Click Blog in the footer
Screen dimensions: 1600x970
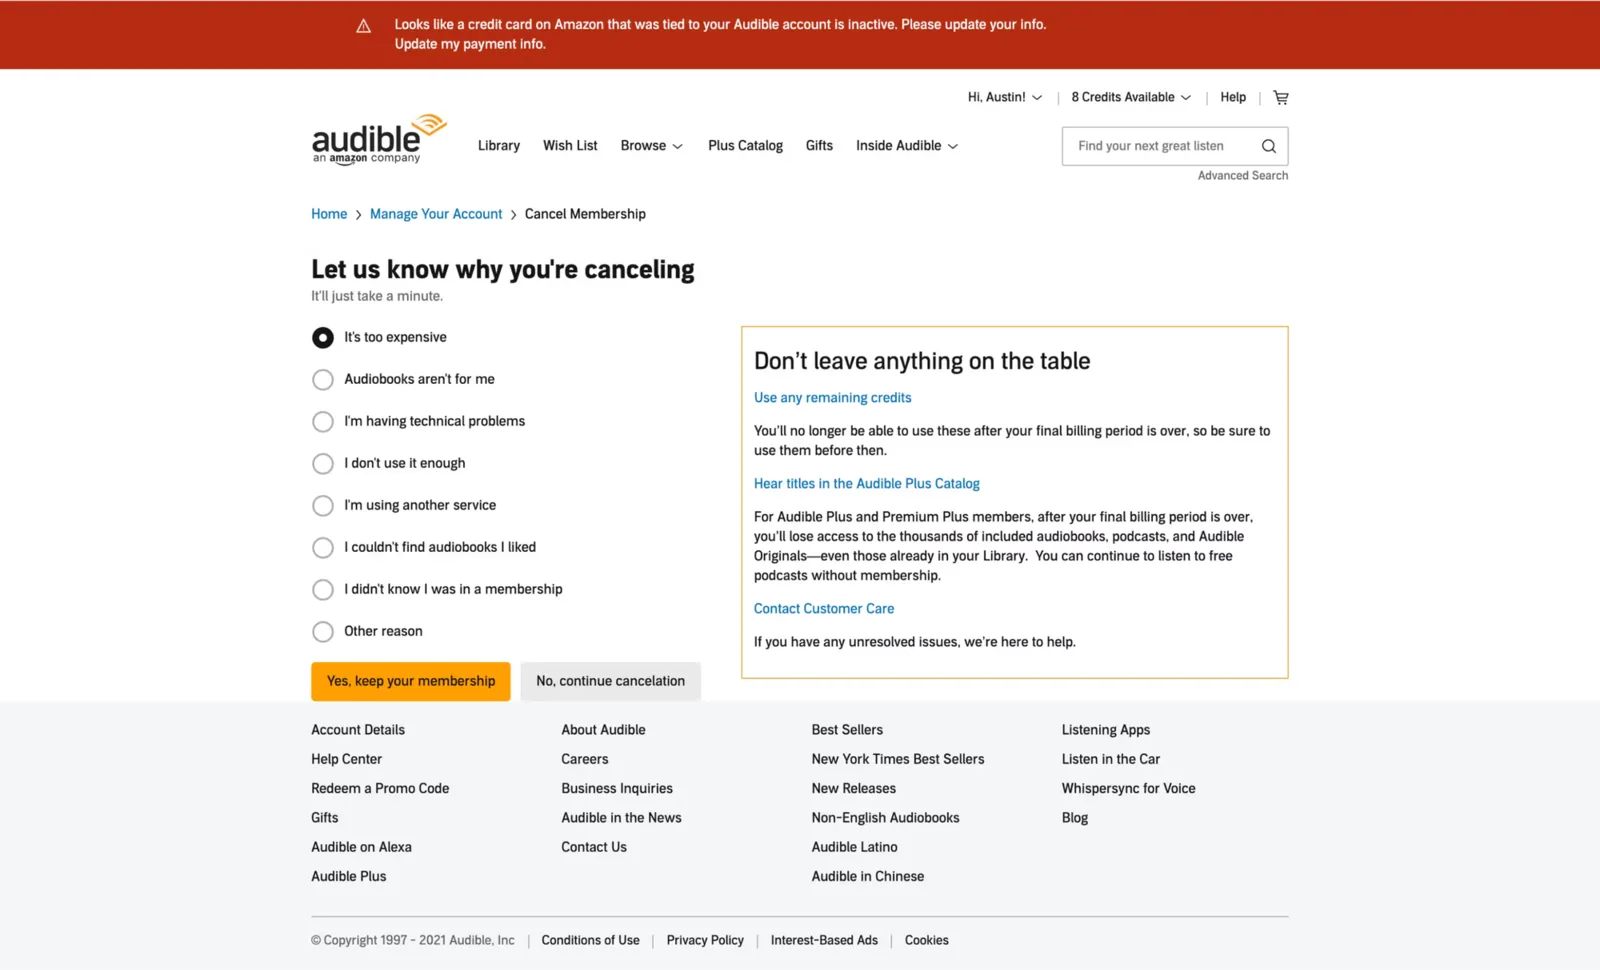pos(1075,818)
